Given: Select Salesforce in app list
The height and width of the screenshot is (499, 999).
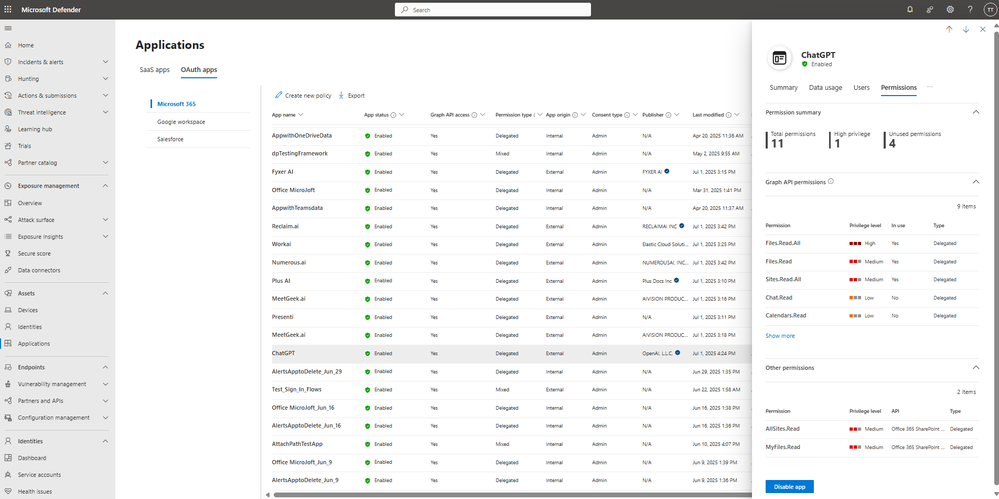Looking at the screenshot, I should (170, 138).
